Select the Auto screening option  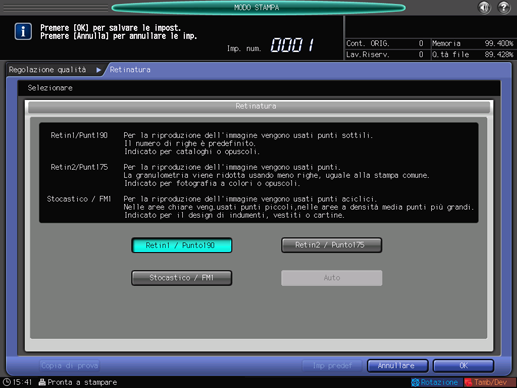click(x=331, y=278)
